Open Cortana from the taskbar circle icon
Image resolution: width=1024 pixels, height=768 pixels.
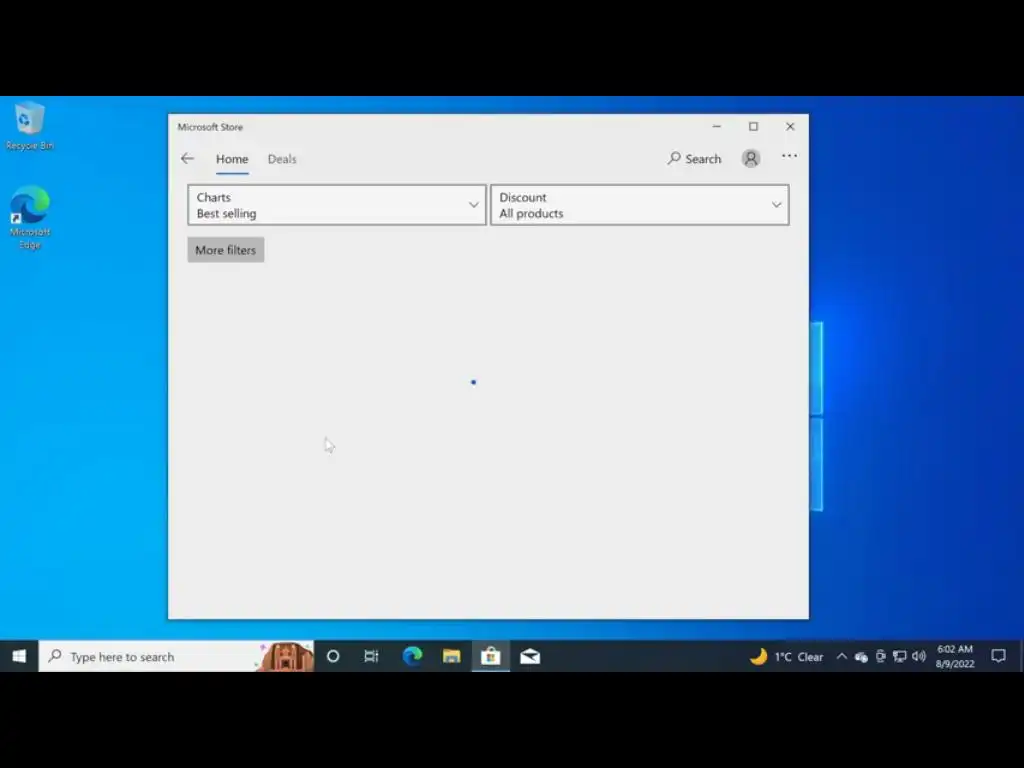click(x=333, y=656)
